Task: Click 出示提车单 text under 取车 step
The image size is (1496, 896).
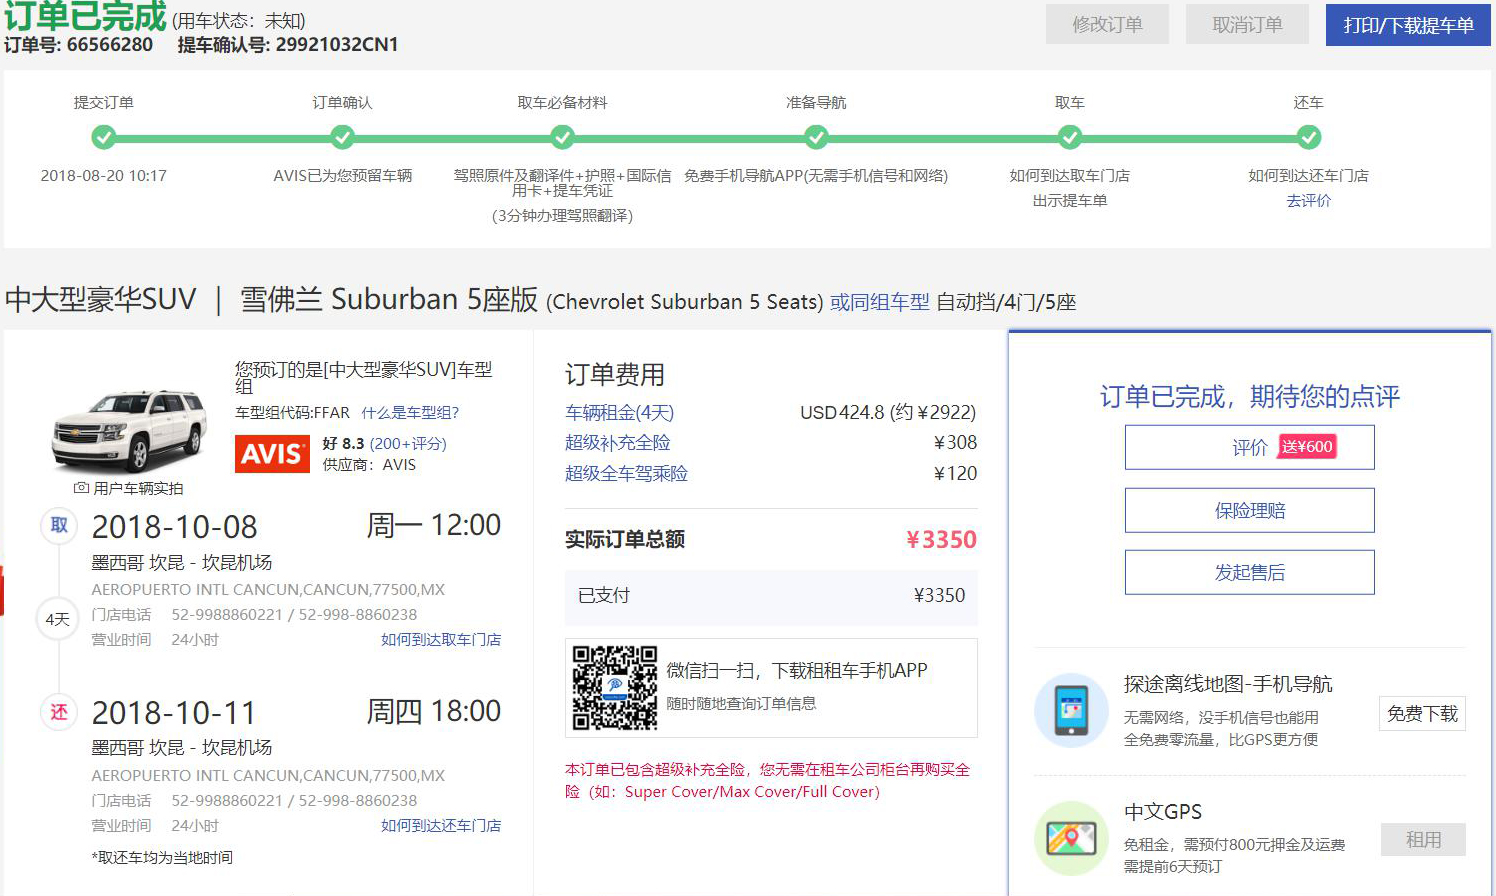Action: tap(1069, 200)
